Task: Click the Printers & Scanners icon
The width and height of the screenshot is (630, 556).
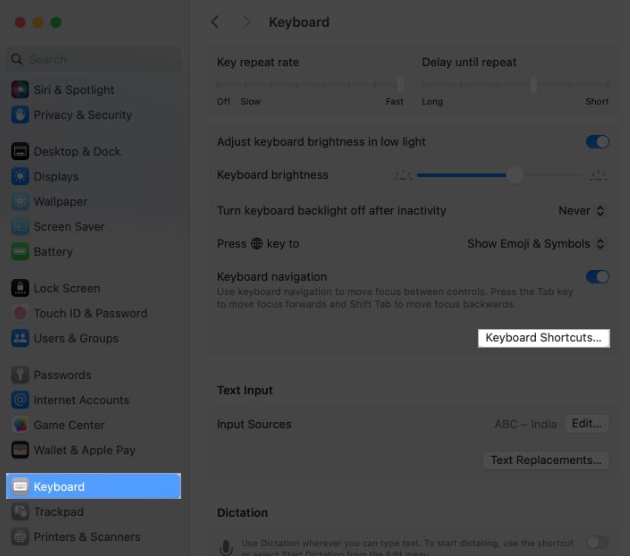Action: [19, 537]
